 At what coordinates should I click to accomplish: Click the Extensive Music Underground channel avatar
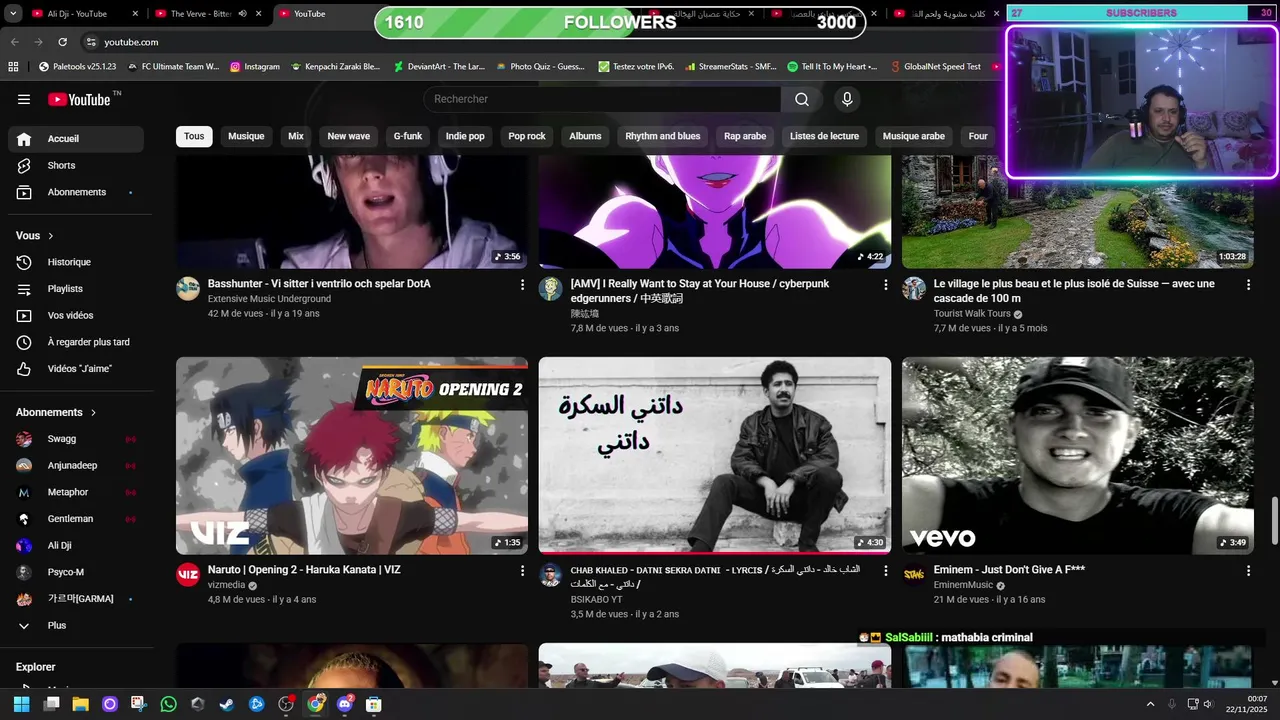[188, 289]
